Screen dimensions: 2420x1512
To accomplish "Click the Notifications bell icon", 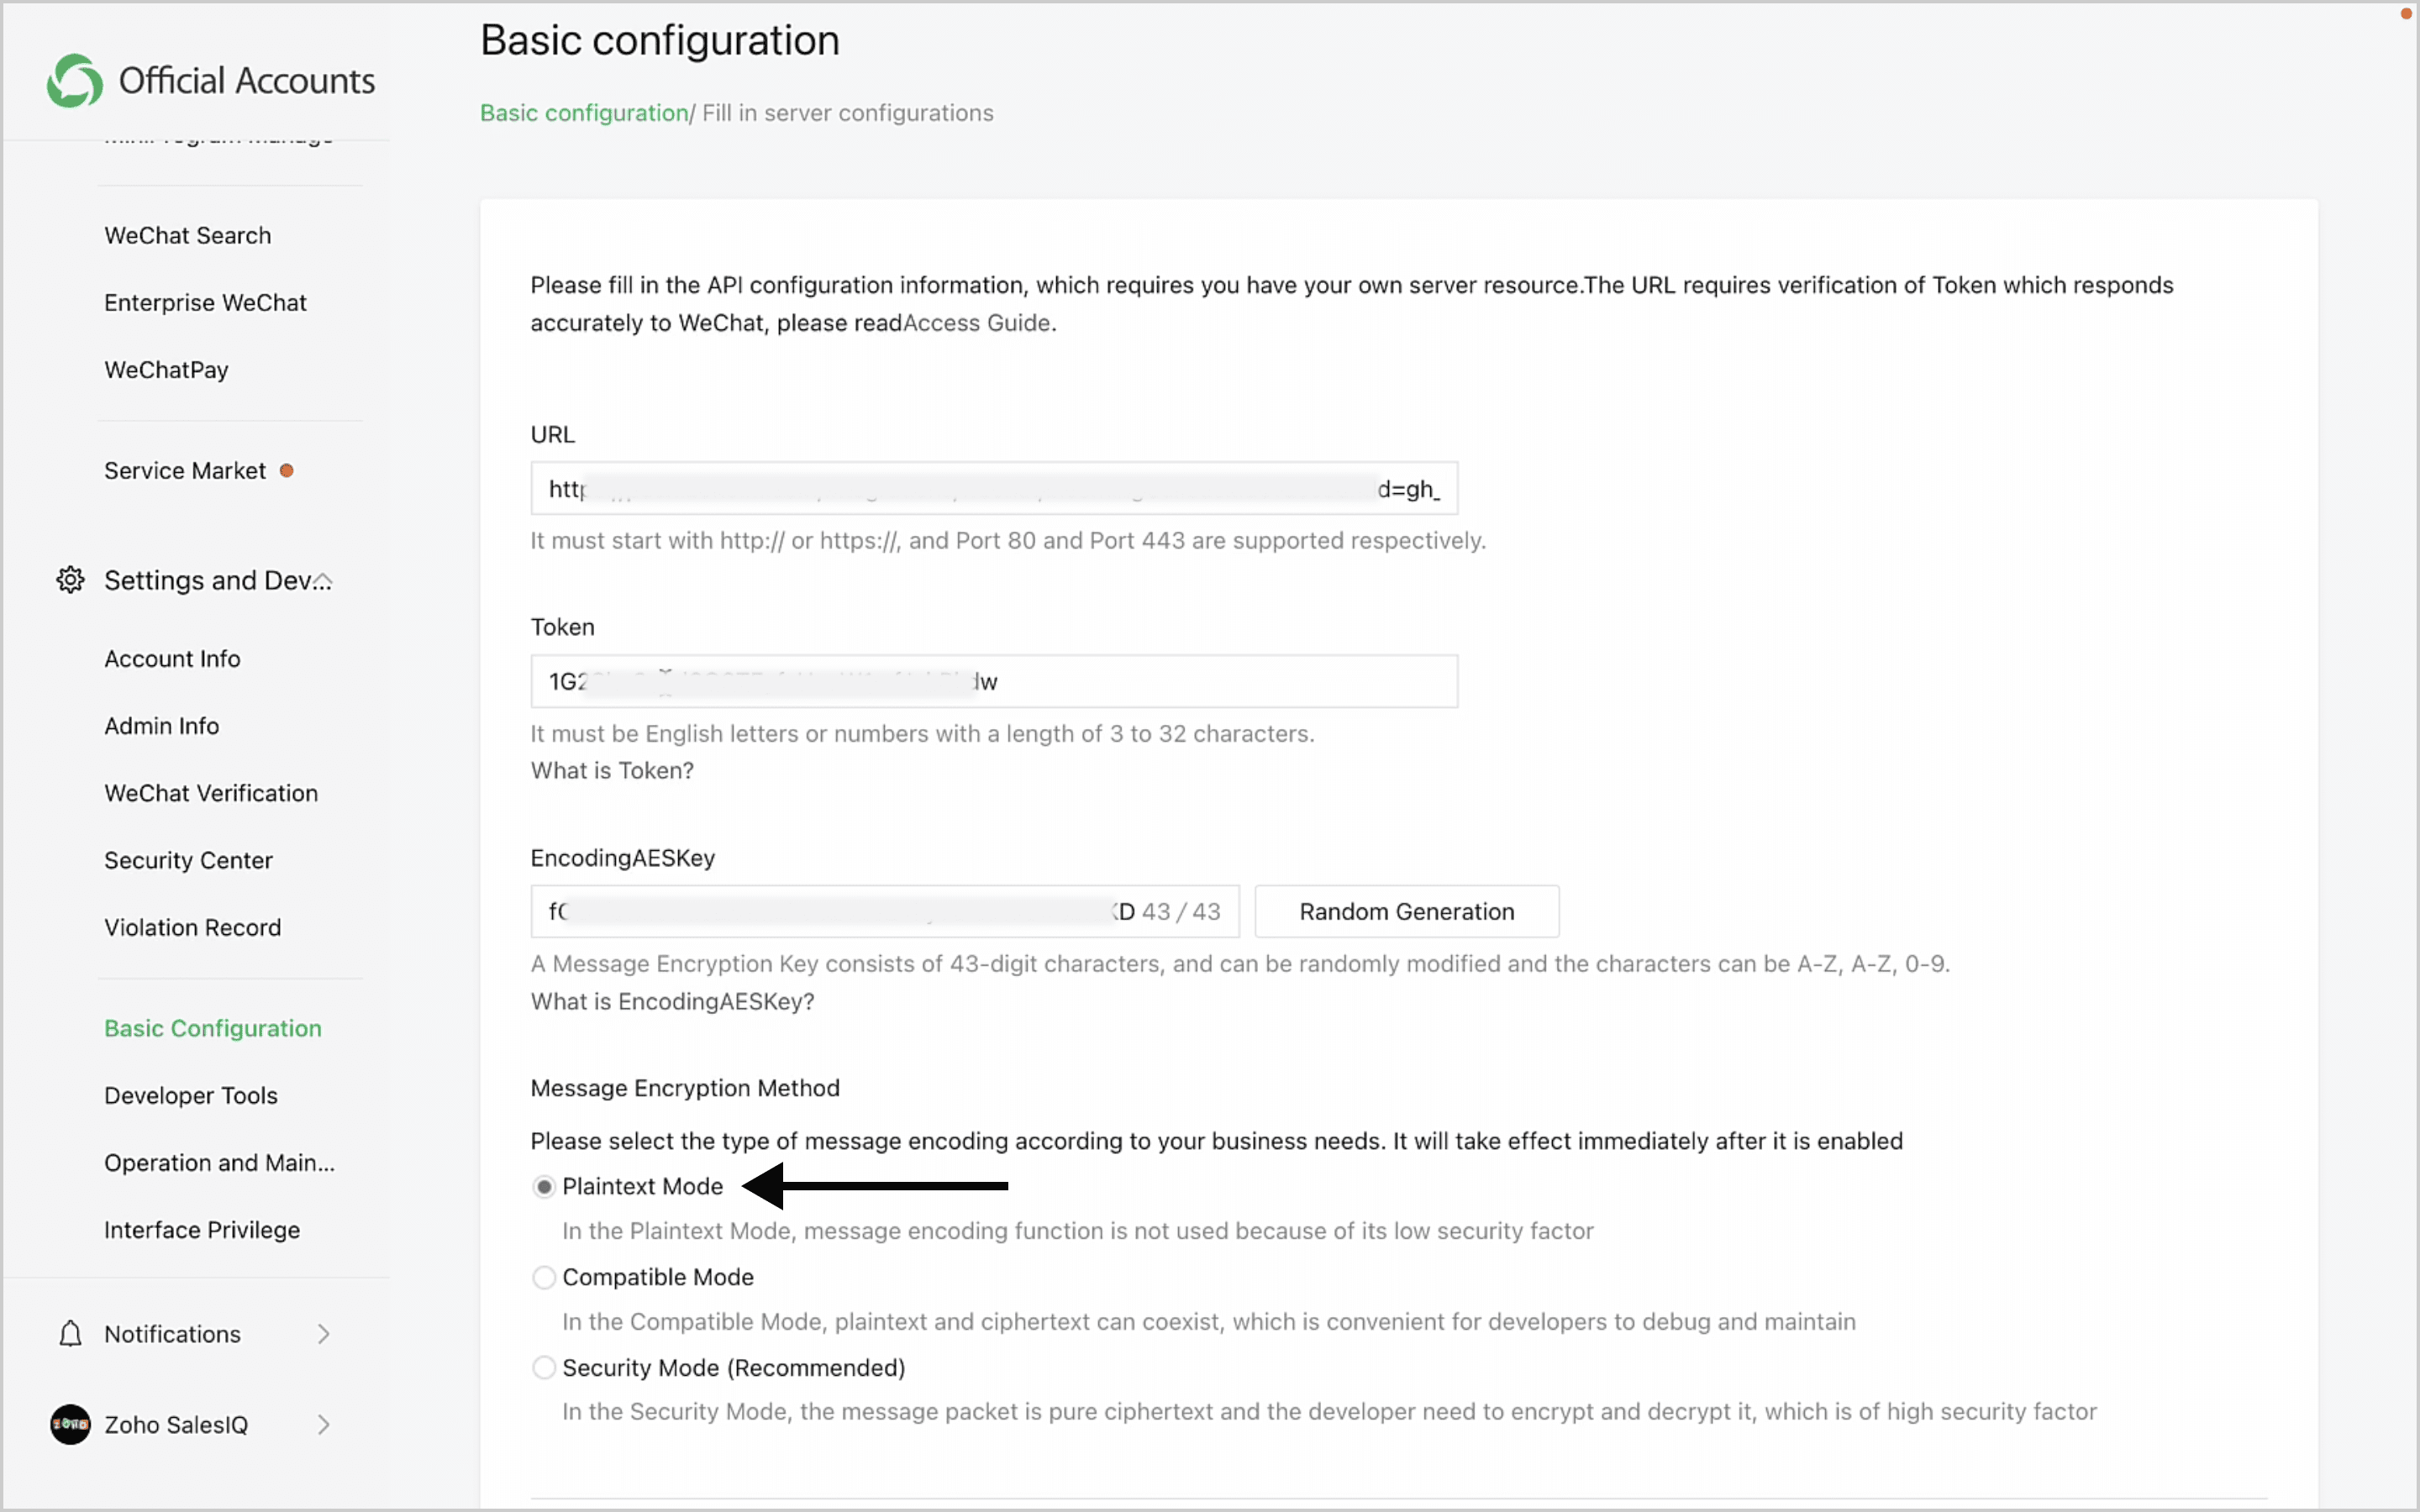I will 70,1334.
